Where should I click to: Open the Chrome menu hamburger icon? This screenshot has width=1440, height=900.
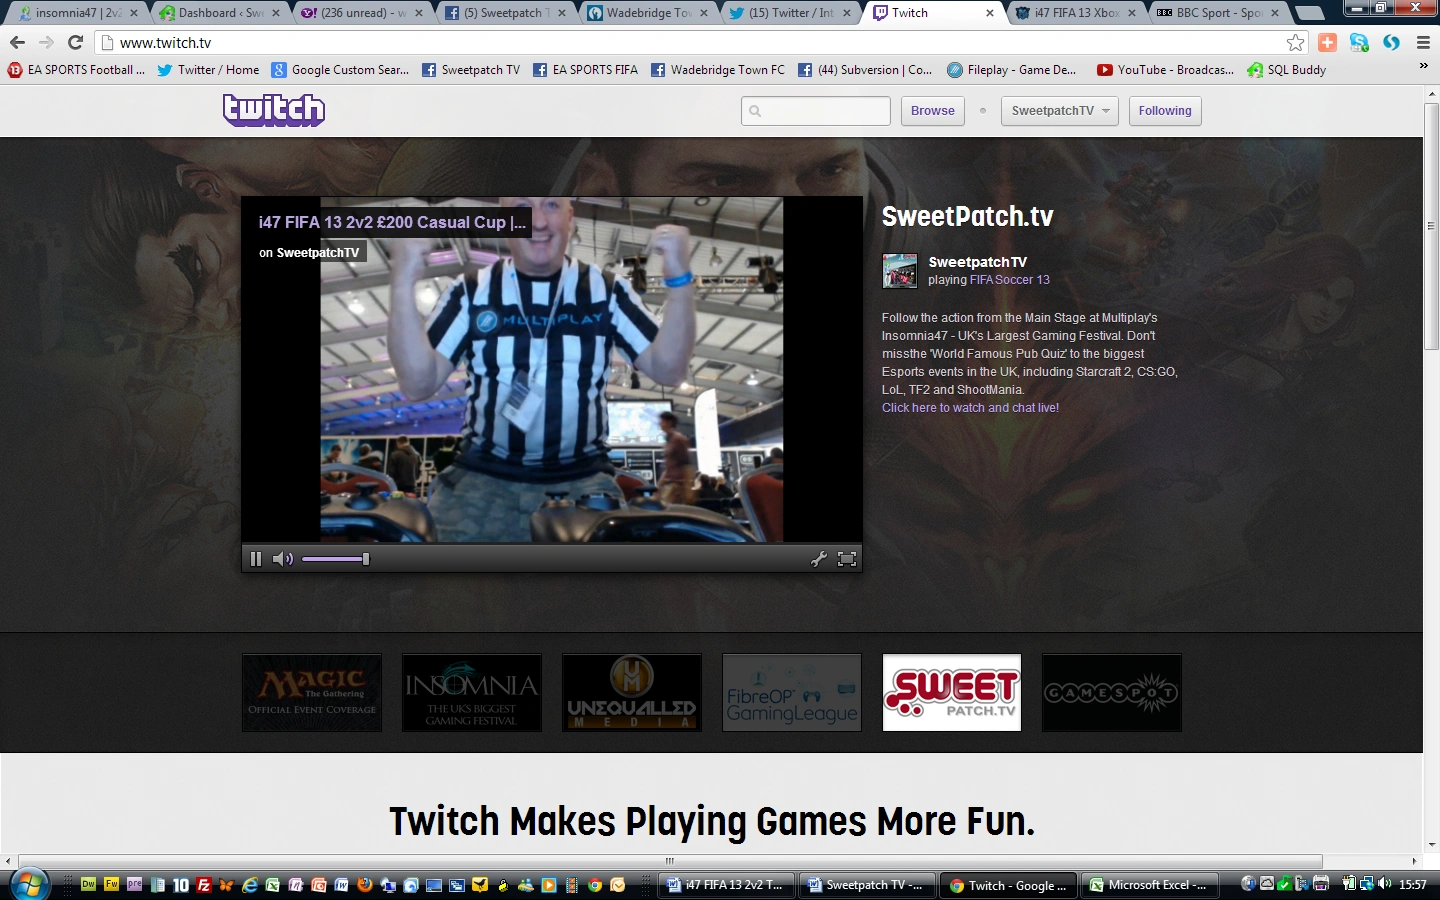(1424, 43)
